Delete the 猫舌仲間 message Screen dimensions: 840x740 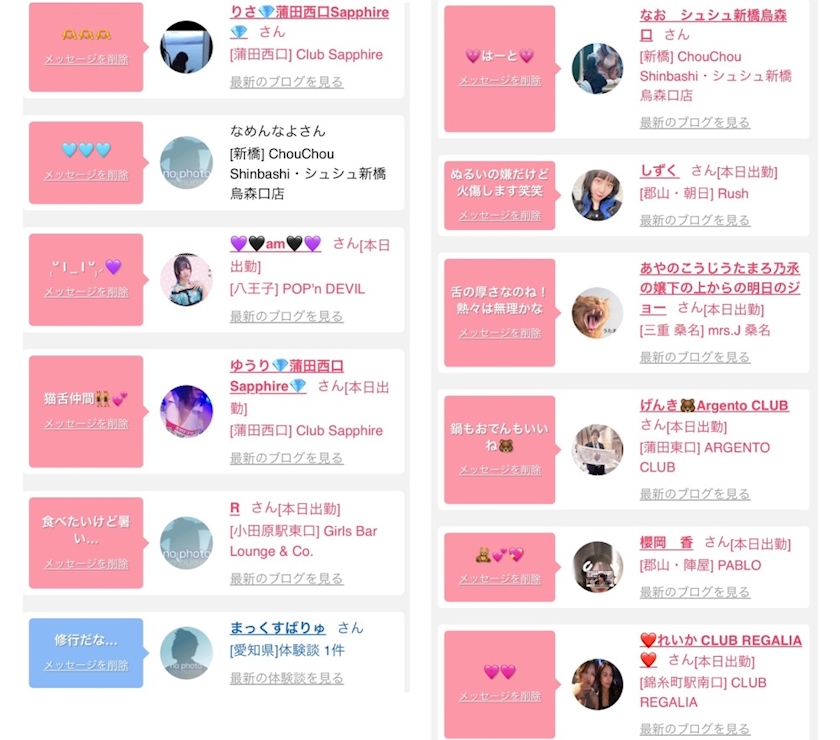pos(86,424)
